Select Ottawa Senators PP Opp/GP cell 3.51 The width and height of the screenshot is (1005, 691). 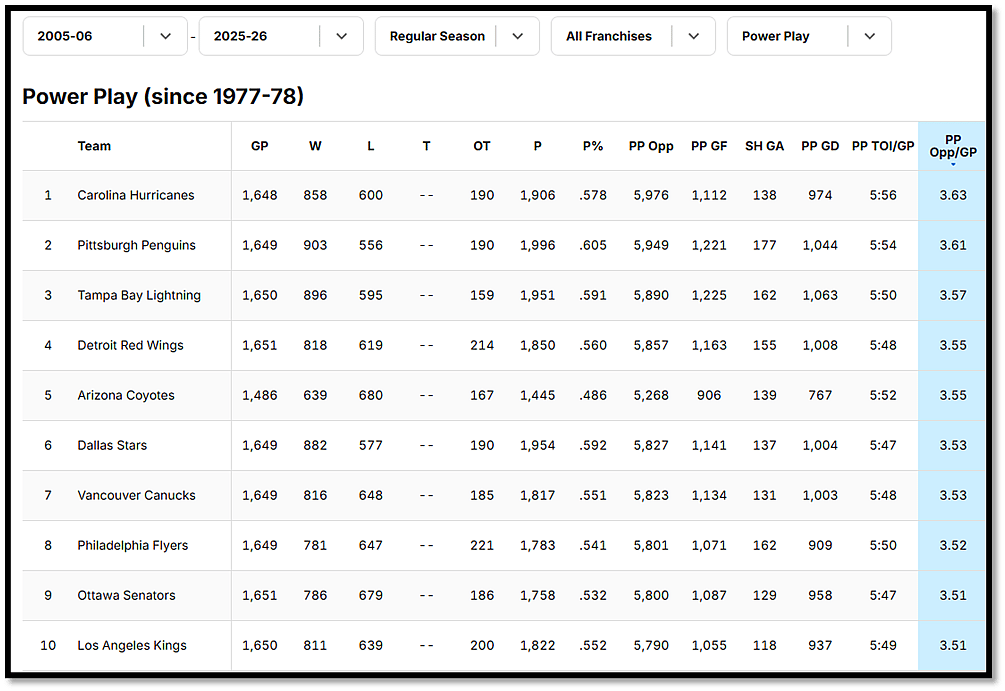click(x=952, y=595)
